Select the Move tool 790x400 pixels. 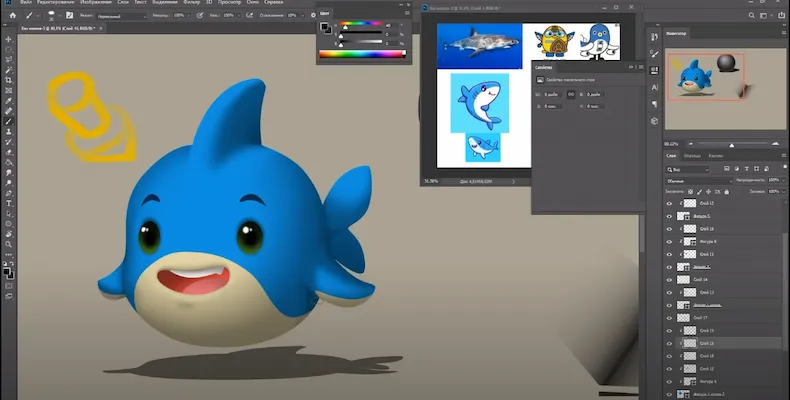click(8, 37)
